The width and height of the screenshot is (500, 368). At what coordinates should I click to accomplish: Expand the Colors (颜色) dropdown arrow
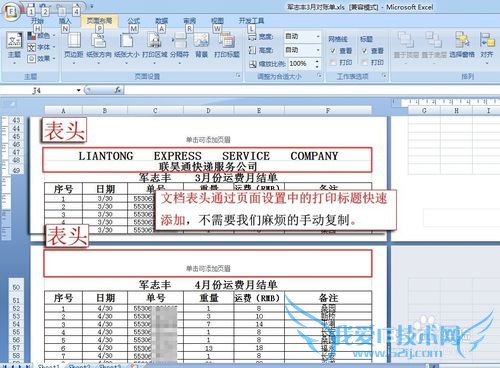point(54,35)
